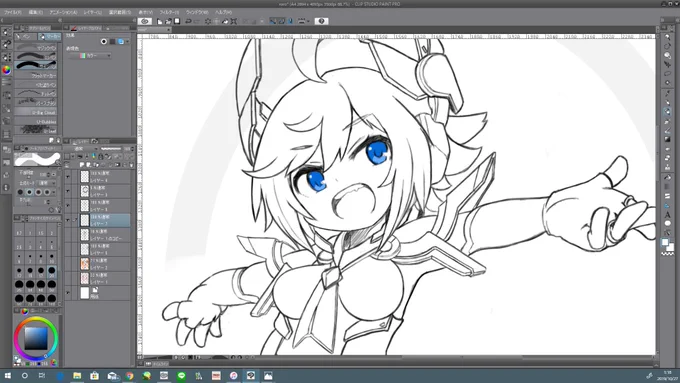Toggle visibility of the selected highlighted layer
This screenshot has width=680, height=383.
click(68, 220)
